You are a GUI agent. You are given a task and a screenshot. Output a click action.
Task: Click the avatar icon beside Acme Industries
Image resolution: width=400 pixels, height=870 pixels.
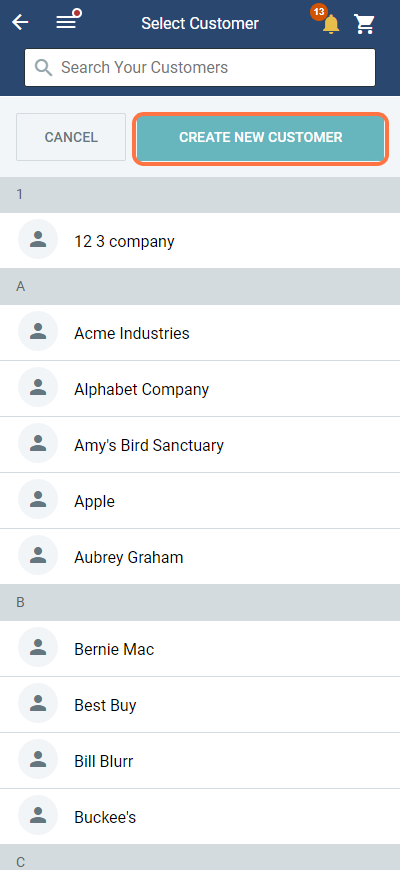click(x=38, y=331)
